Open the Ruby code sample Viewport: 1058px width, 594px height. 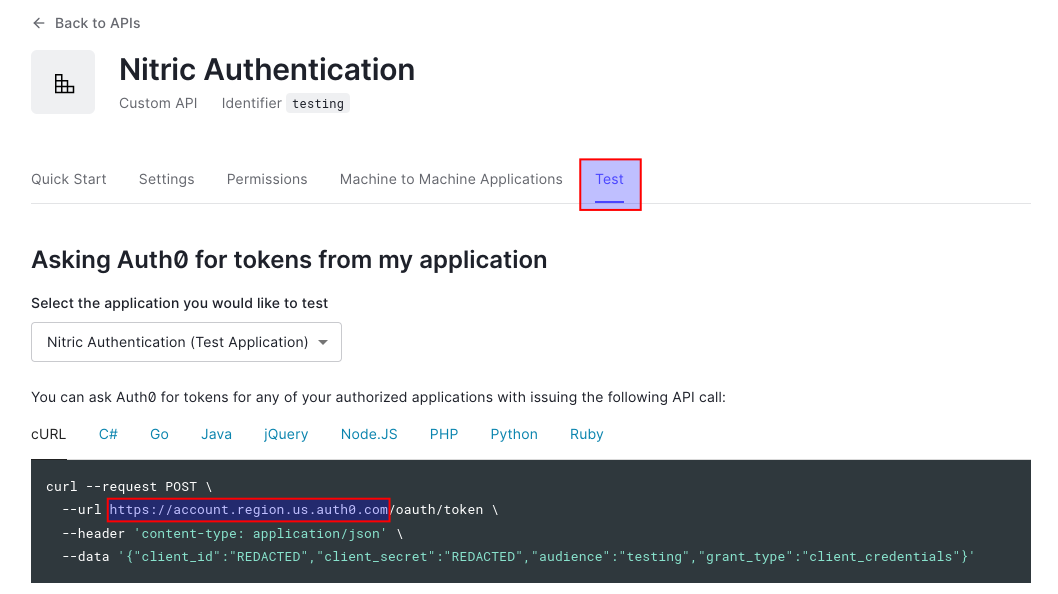click(x=587, y=434)
